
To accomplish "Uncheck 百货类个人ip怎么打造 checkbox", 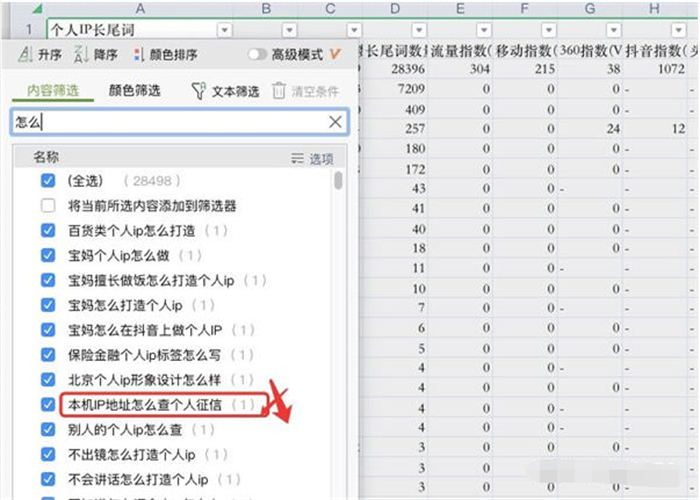I will tap(48, 230).
